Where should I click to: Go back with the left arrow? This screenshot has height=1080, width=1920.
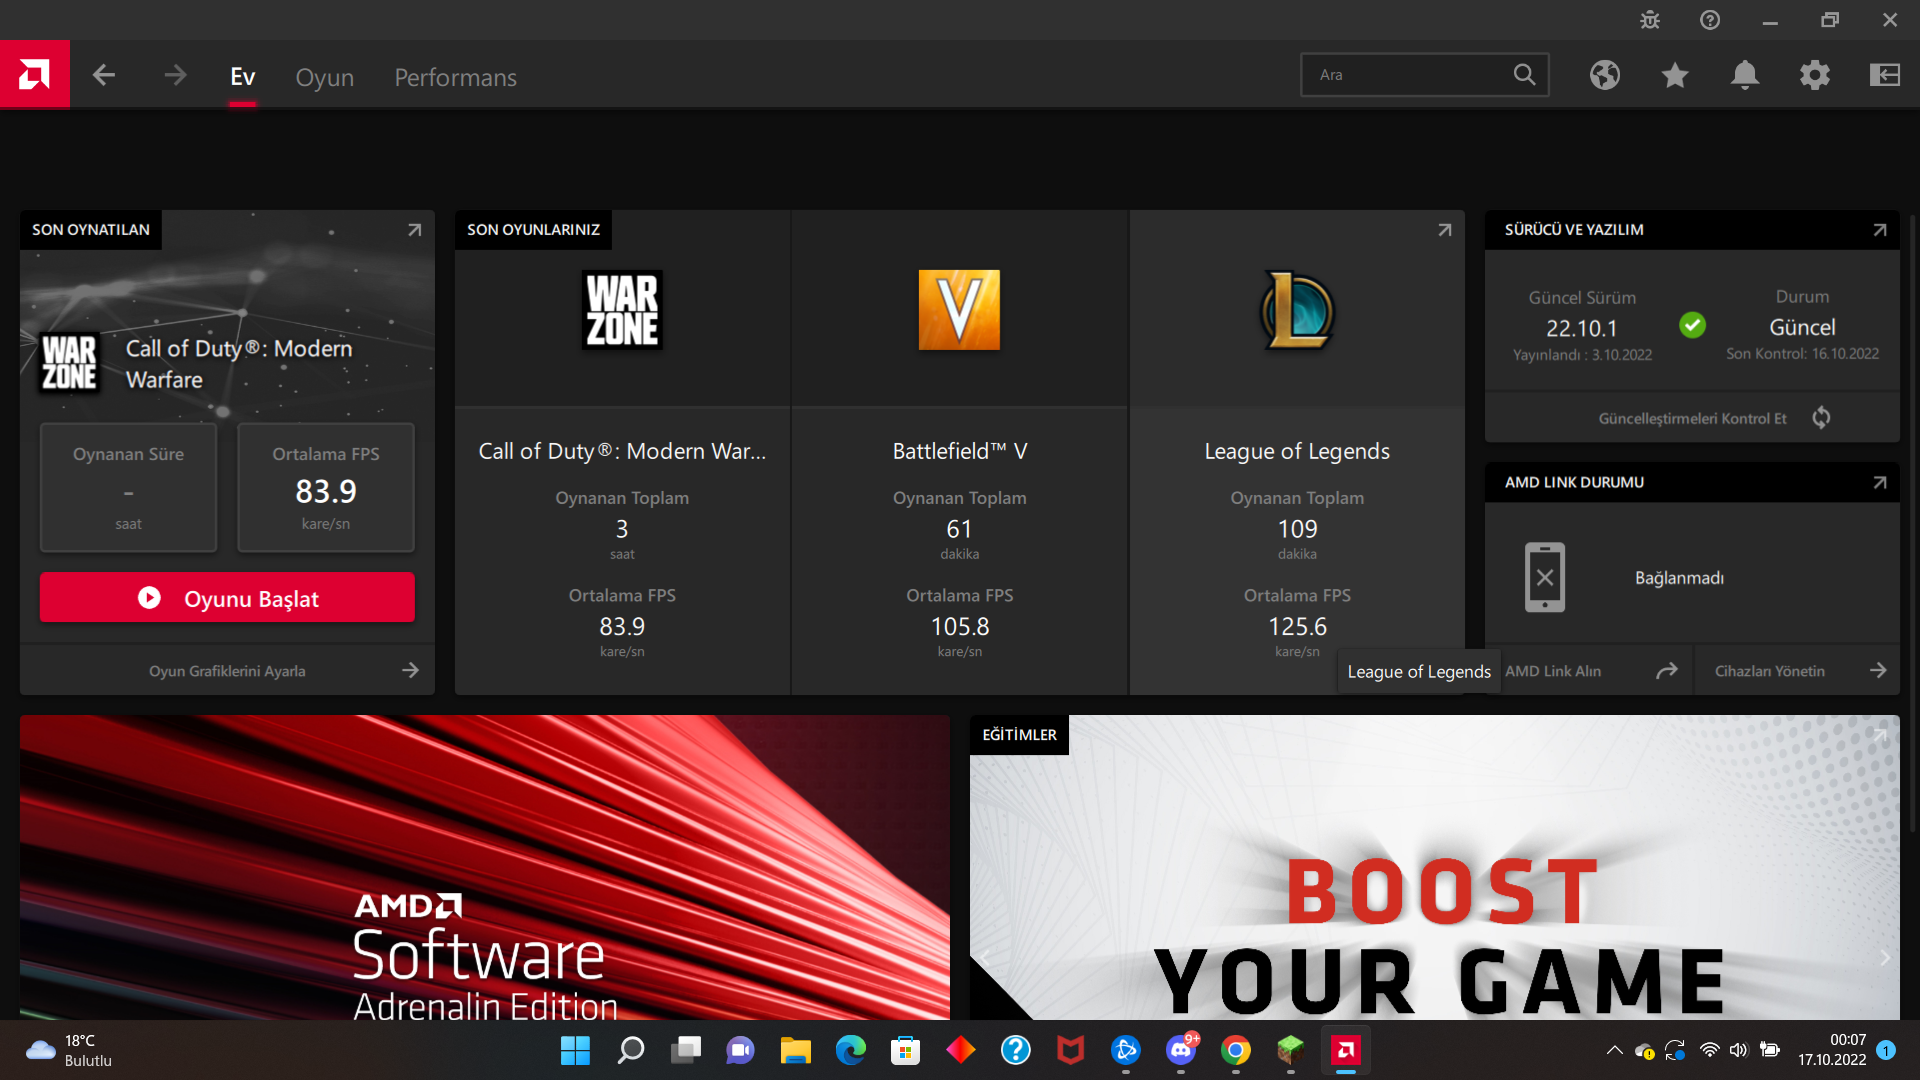pos(104,75)
